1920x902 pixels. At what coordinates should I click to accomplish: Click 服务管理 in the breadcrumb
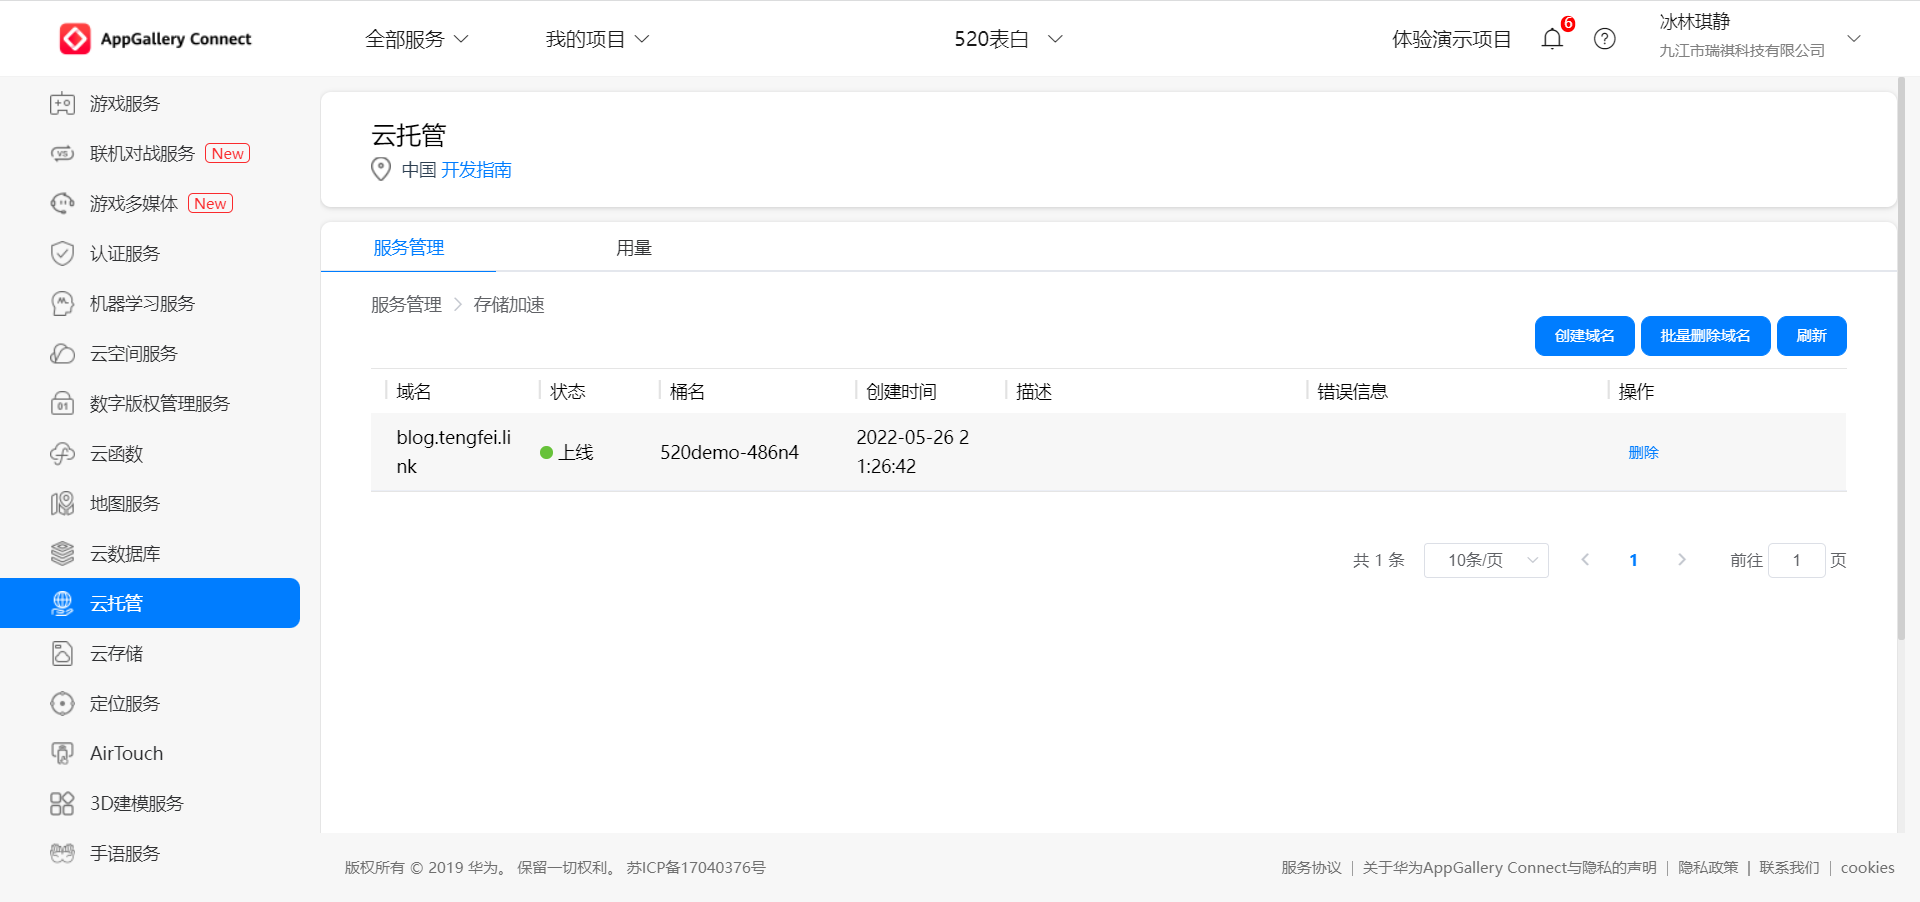[x=406, y=305]
